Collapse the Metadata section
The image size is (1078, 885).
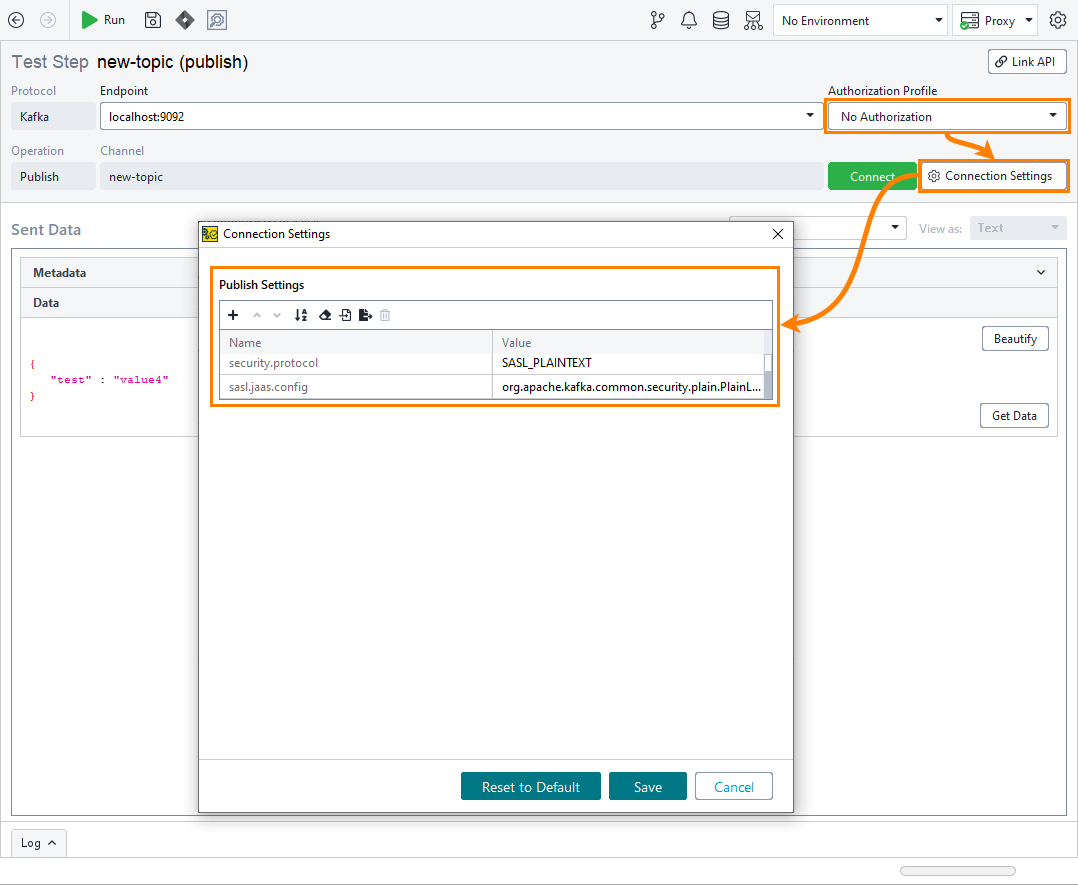pos(1040,272)
